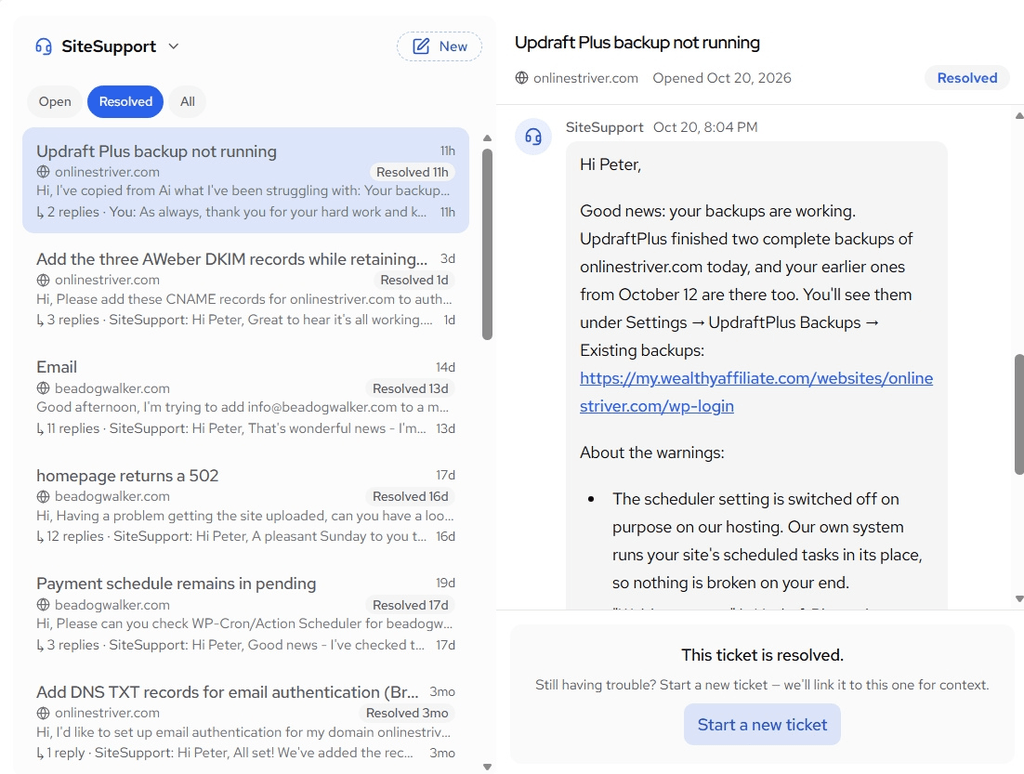Click conversation scrollbar down arrow
1024x774 pixels.
1019,598
